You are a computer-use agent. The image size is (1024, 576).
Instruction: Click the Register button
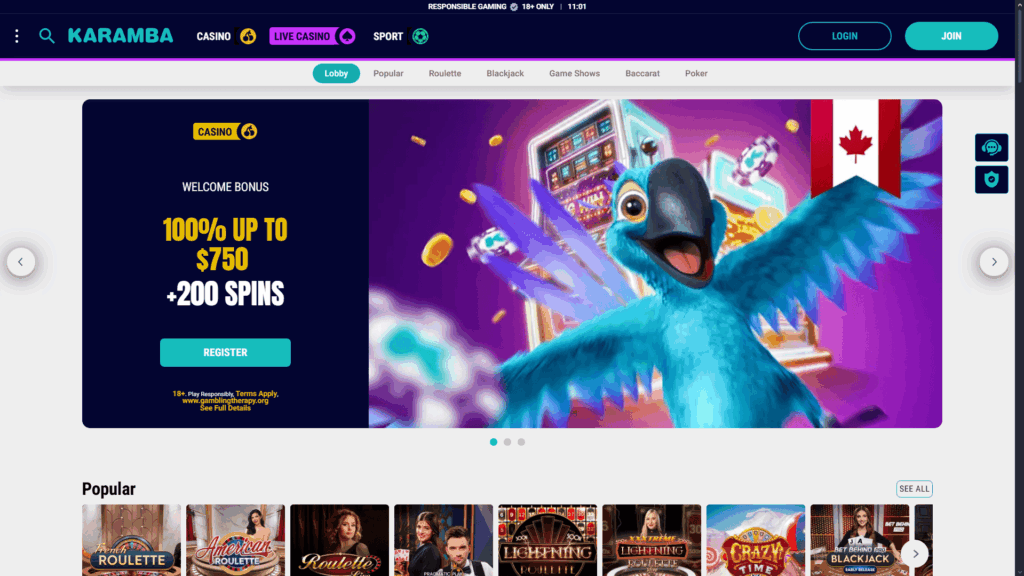tap(225, 352)
